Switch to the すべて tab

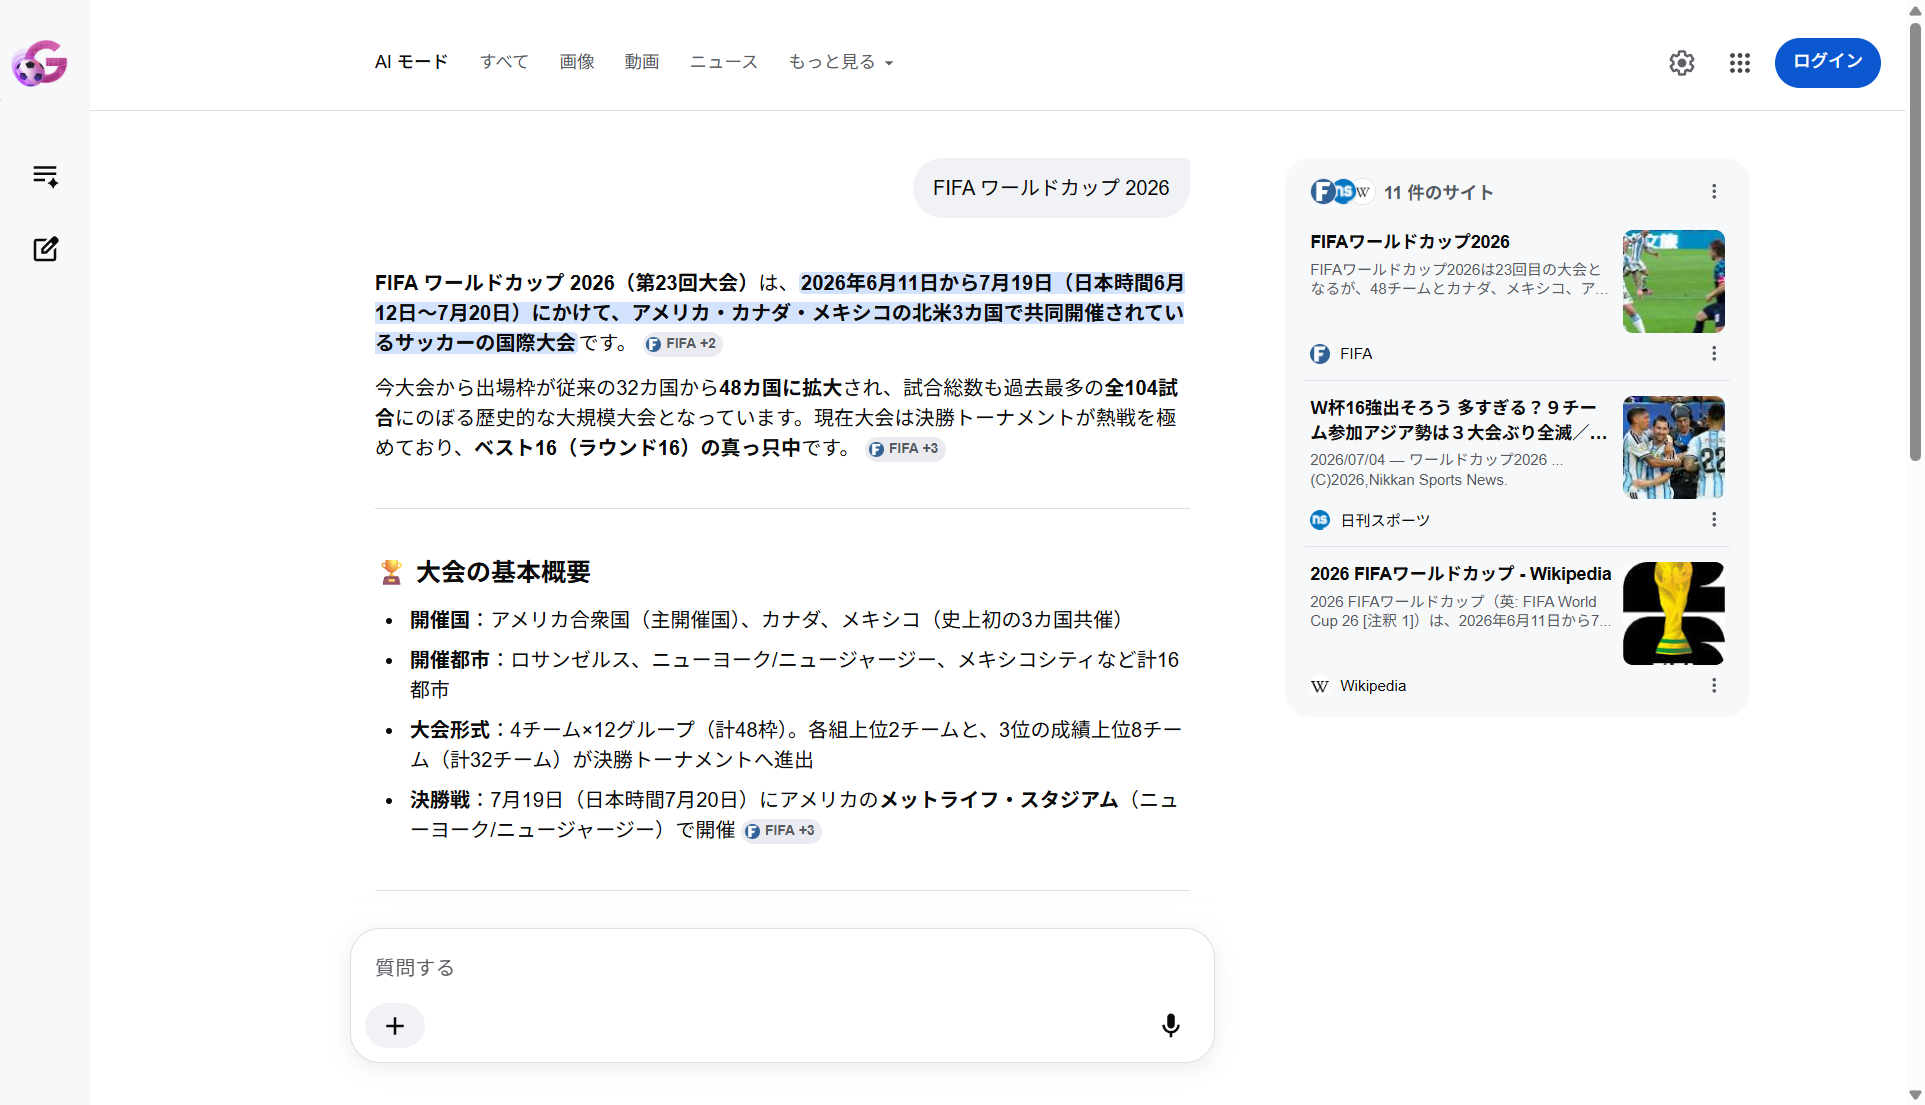click(504, 62)
